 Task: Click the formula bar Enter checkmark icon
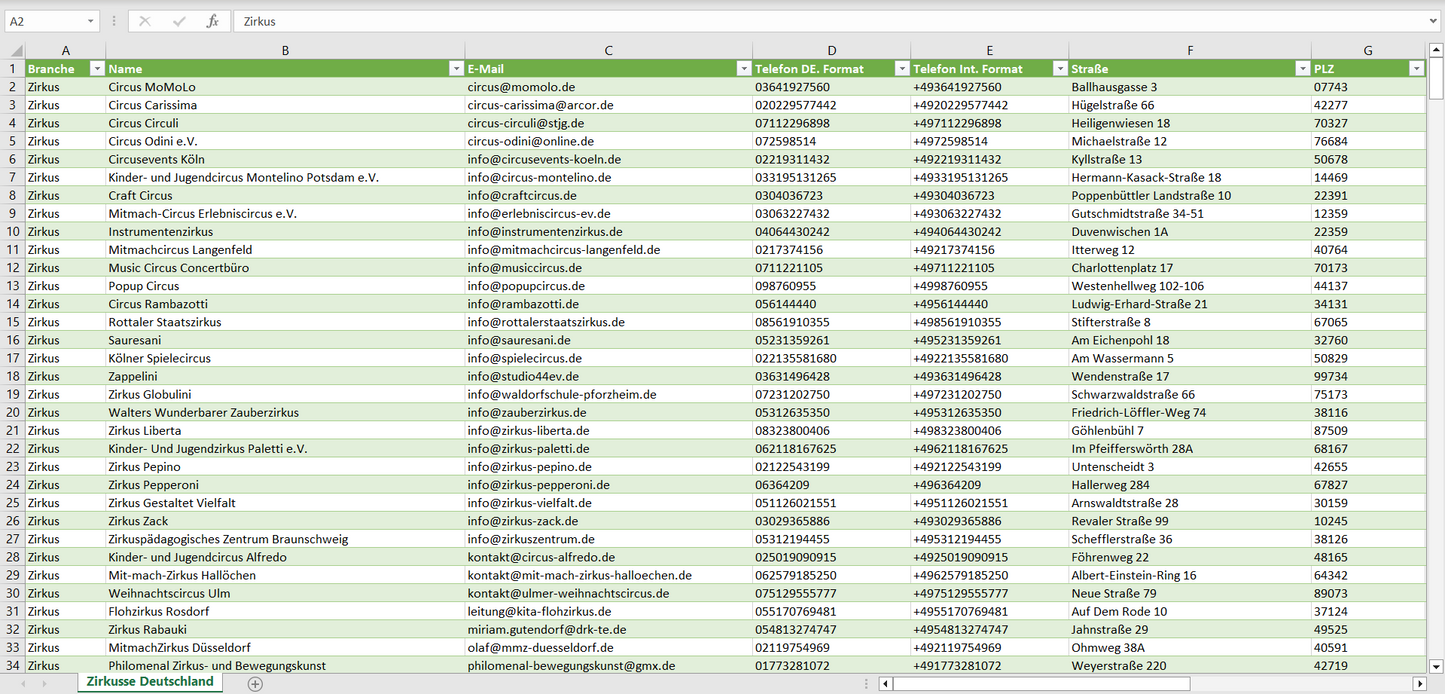179,21
